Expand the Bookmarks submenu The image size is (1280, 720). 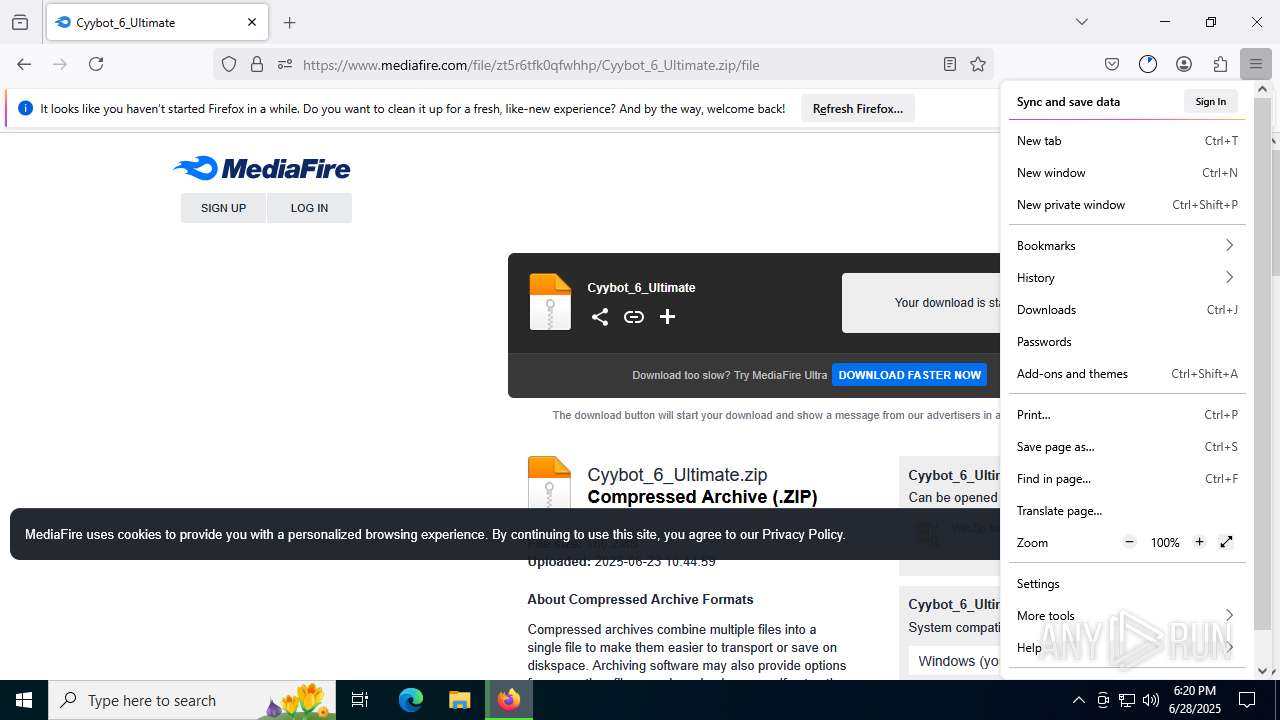[x=1126, y=246]
